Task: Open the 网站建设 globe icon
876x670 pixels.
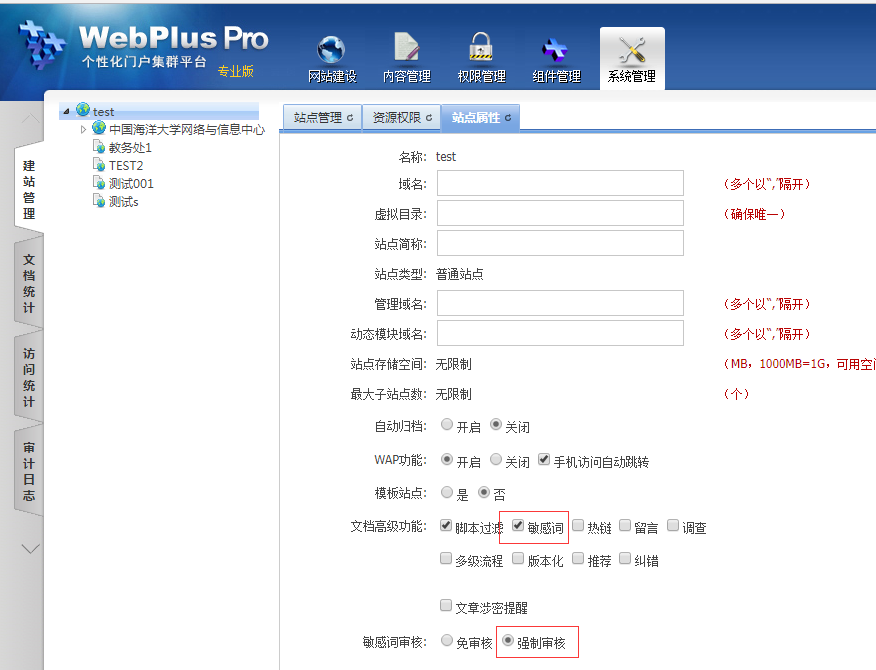Action: pos(331,50)
